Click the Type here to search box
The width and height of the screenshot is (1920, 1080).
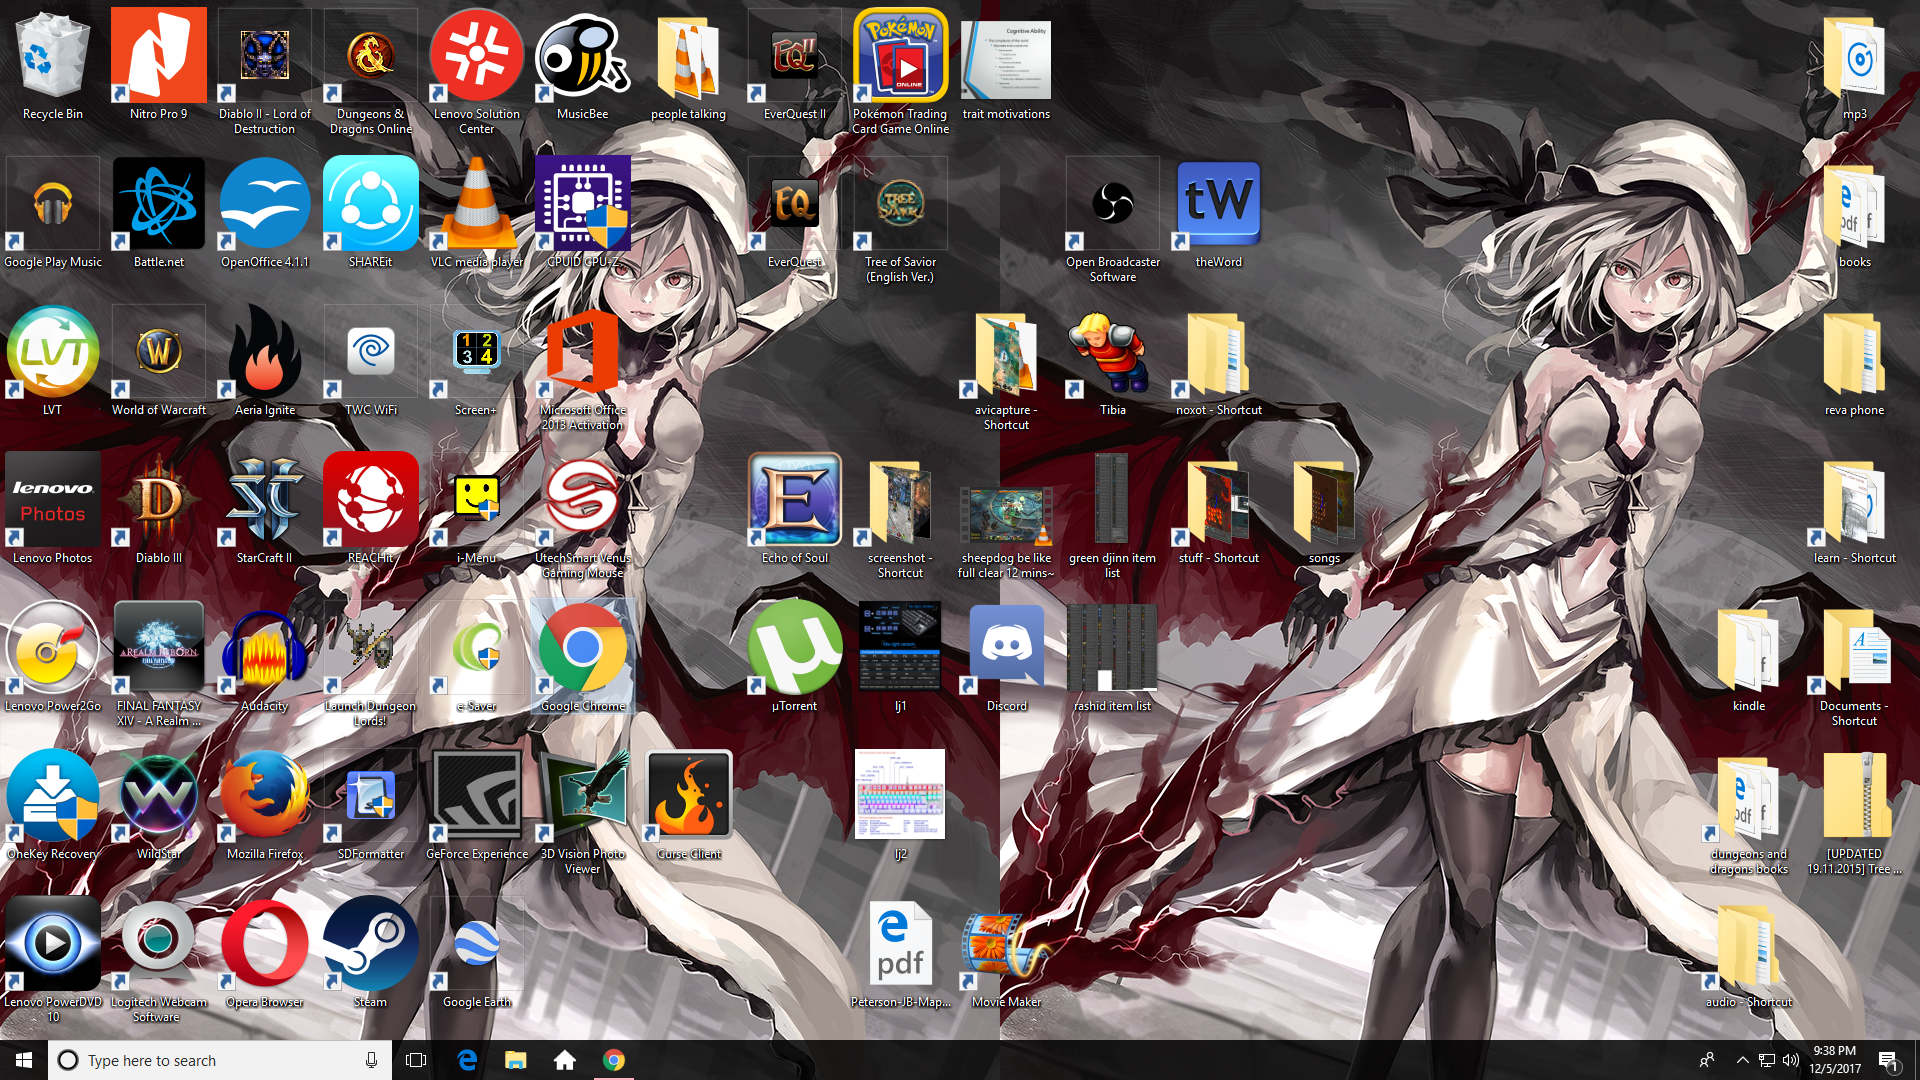(x=222, y=1060)
